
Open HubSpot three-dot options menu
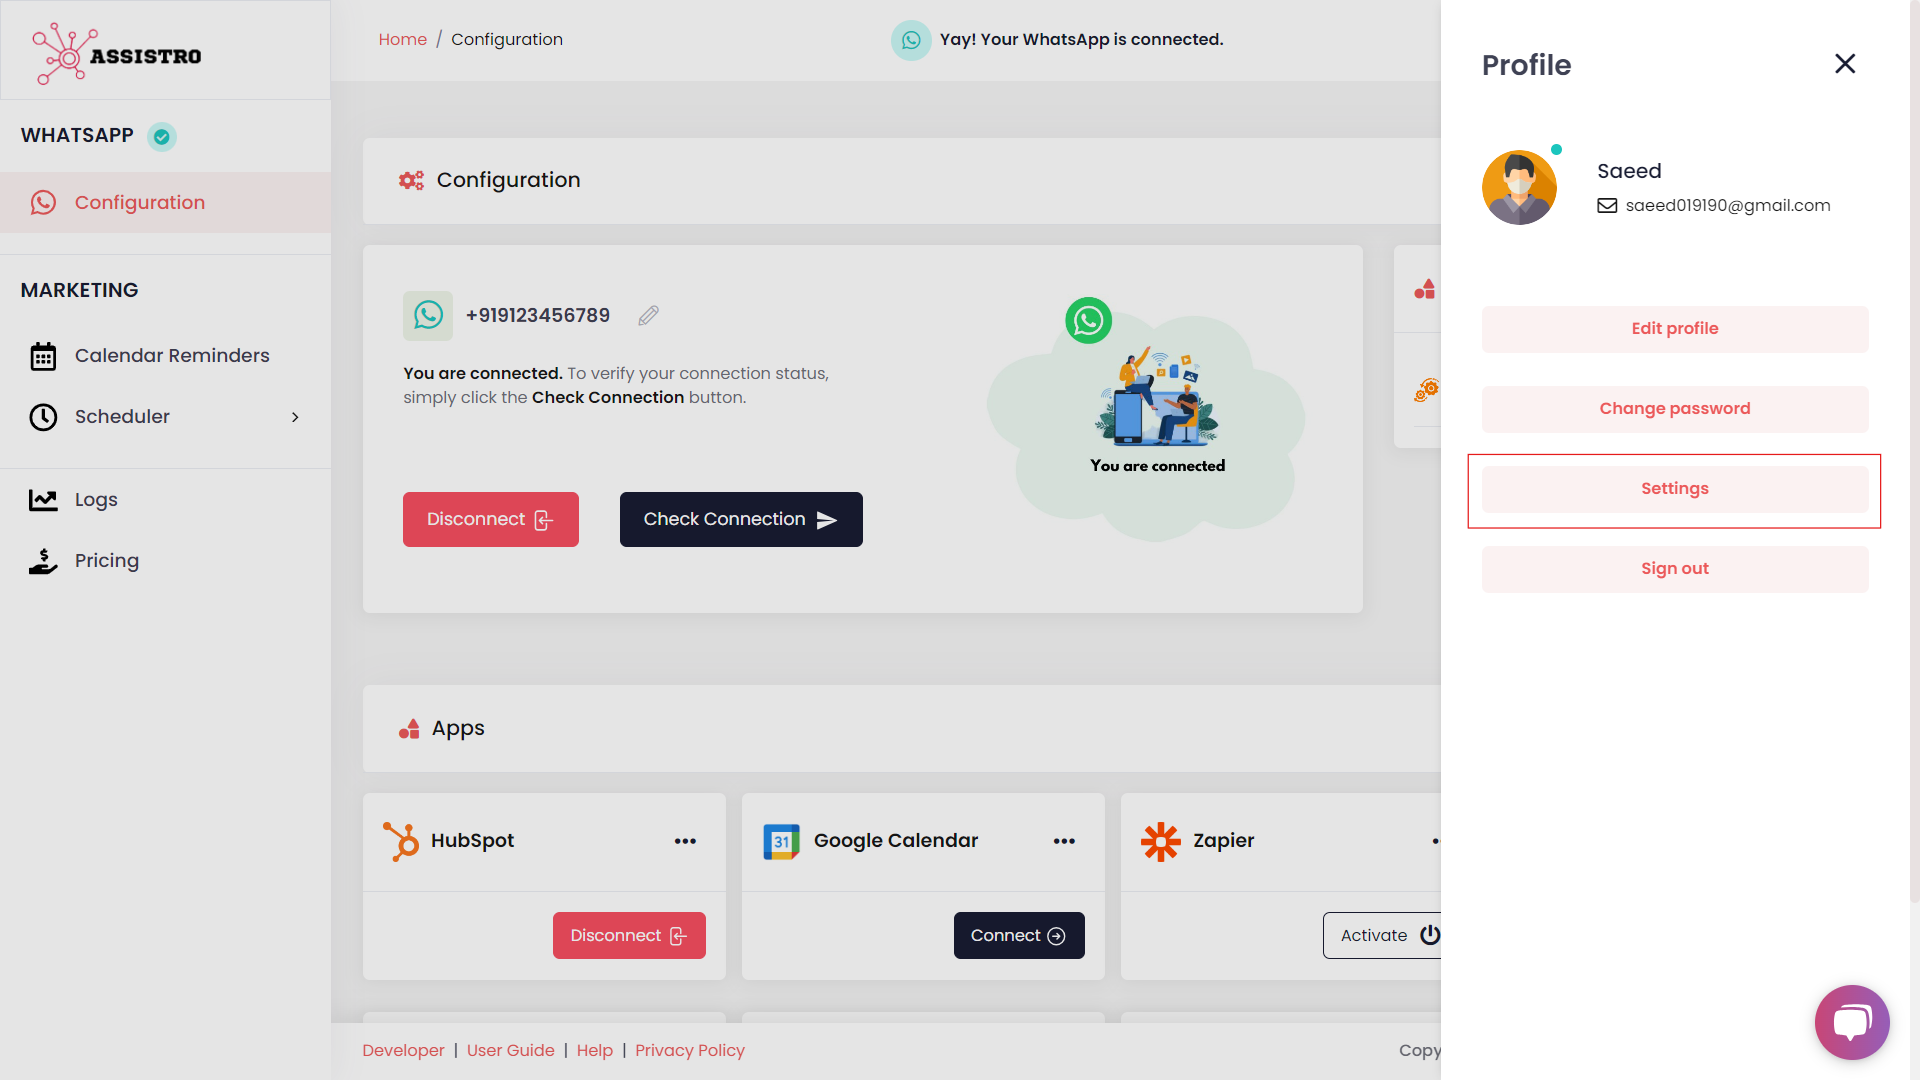pos(685,841)
